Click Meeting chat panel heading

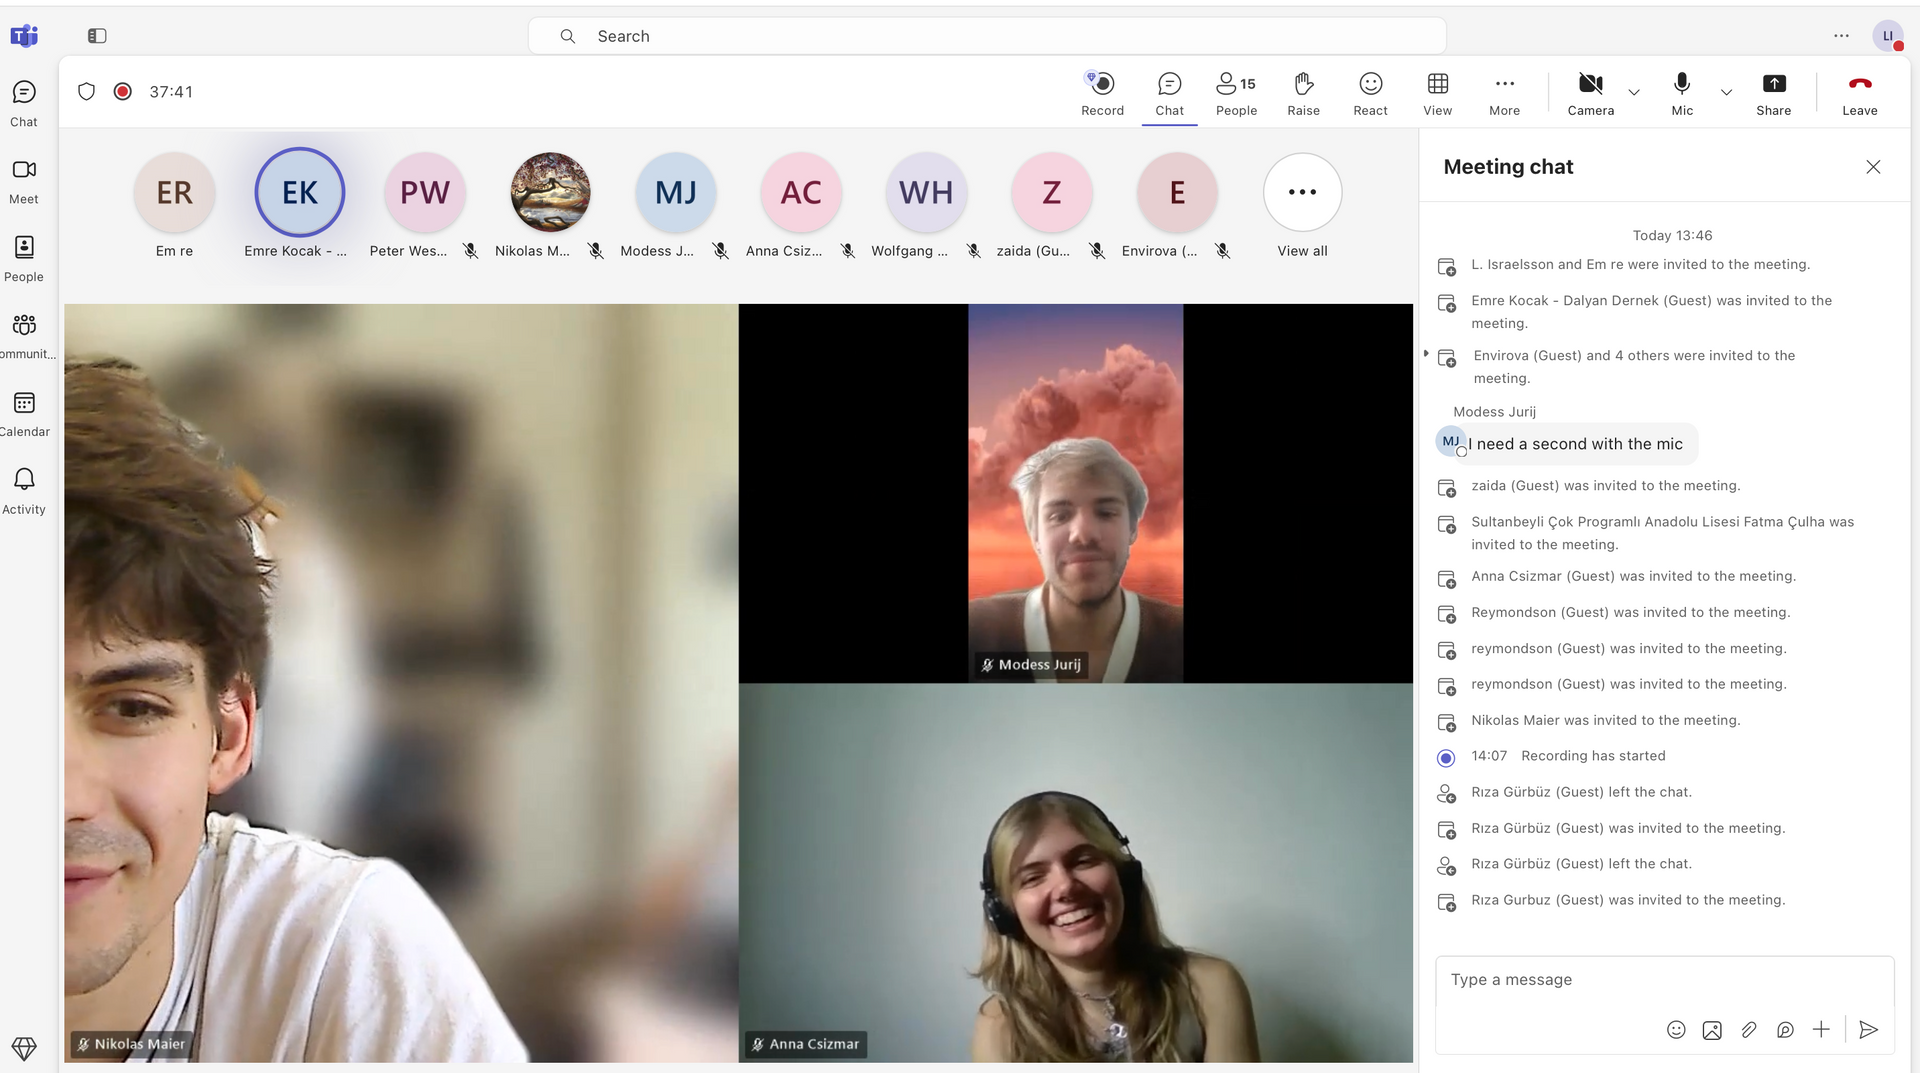[1508, 167]
